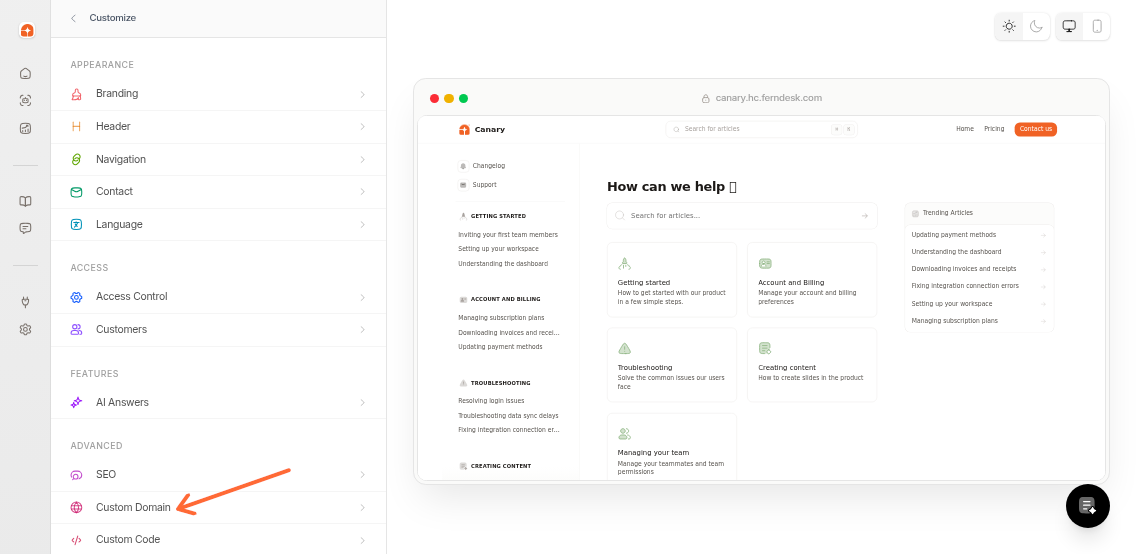Switch preview to light mode
1136x554 pixels.
[x=1009, y=26]
